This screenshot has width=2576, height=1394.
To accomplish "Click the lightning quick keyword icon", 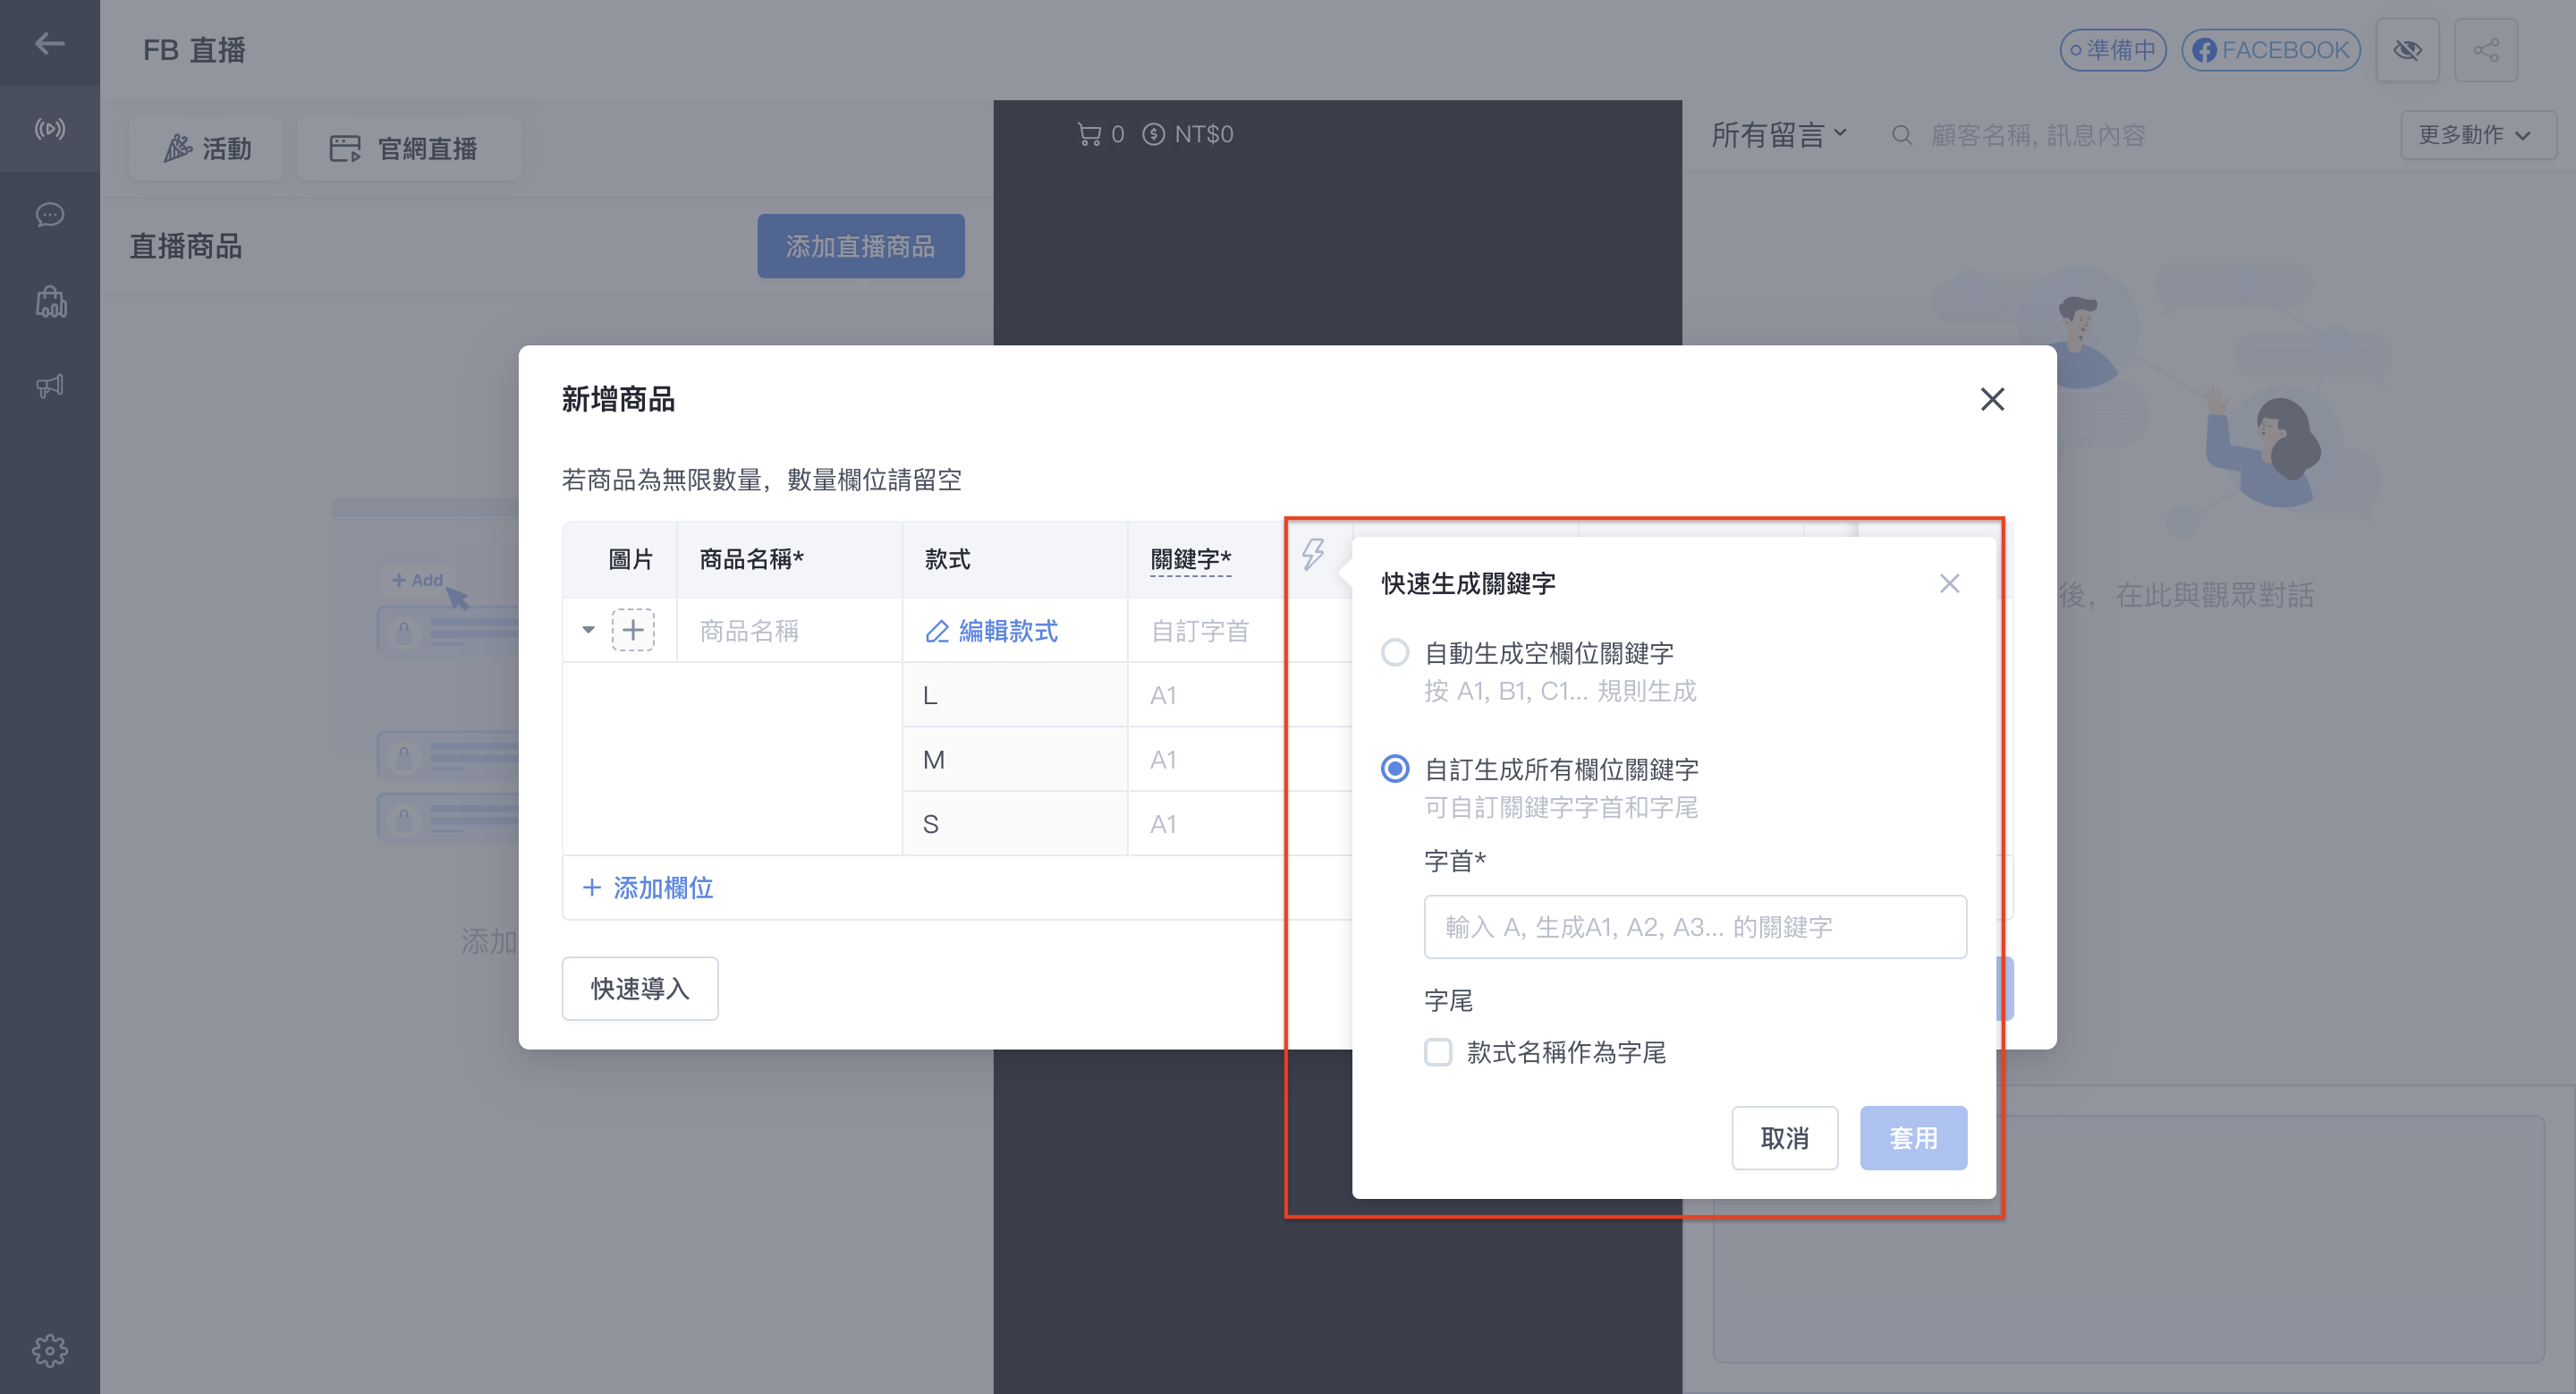I will click(x=1312, y=553).
